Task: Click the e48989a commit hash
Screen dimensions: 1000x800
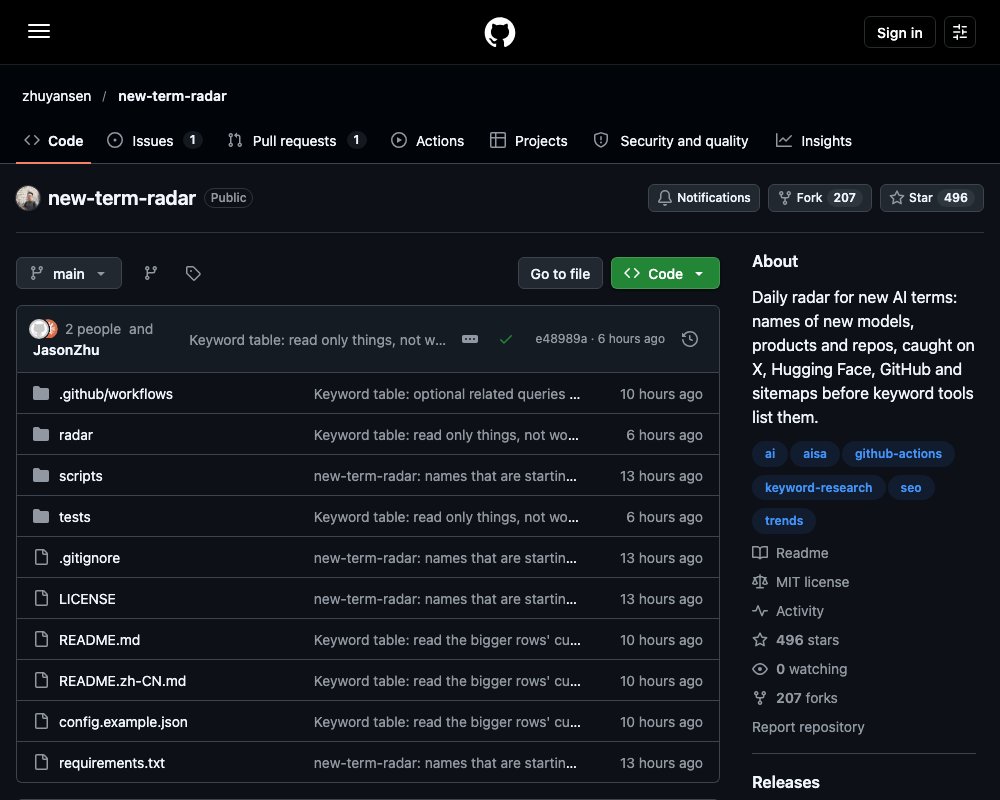Action: (561, 339)
